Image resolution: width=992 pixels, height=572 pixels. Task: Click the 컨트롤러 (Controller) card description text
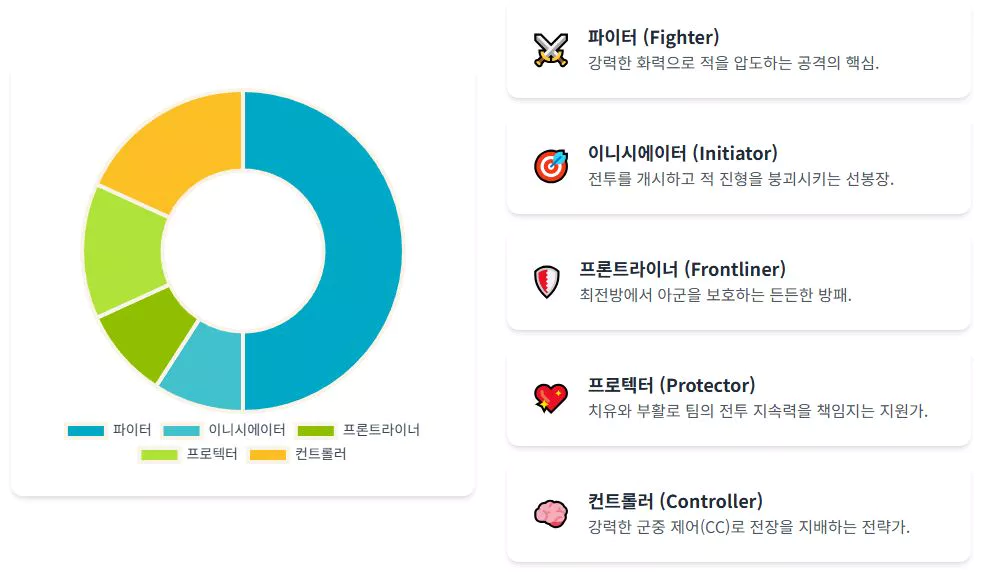pyautogui.click(x=748, y=527)
